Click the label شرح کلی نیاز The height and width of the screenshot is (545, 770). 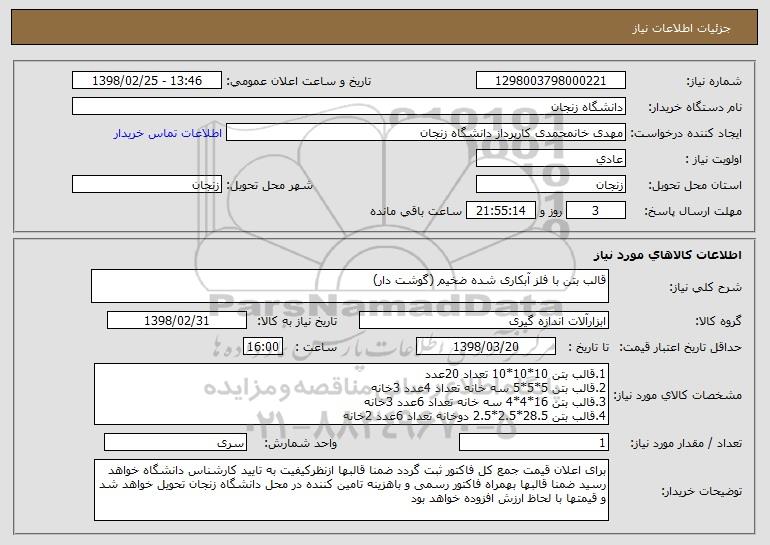706,287
